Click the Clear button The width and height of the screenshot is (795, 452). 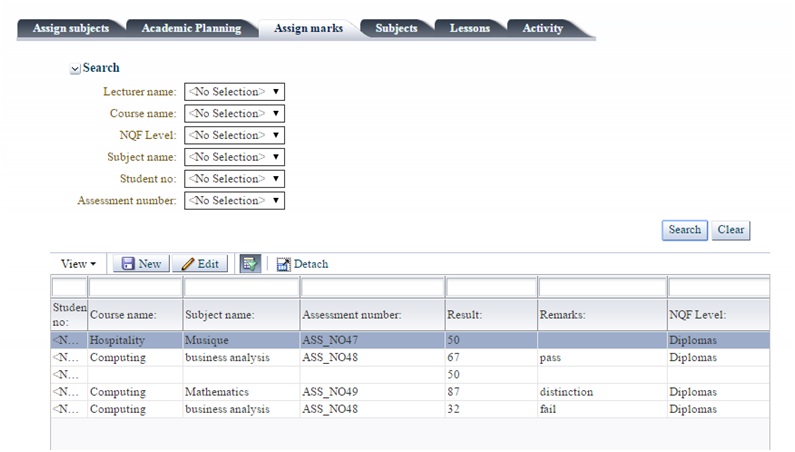(730, 230)
